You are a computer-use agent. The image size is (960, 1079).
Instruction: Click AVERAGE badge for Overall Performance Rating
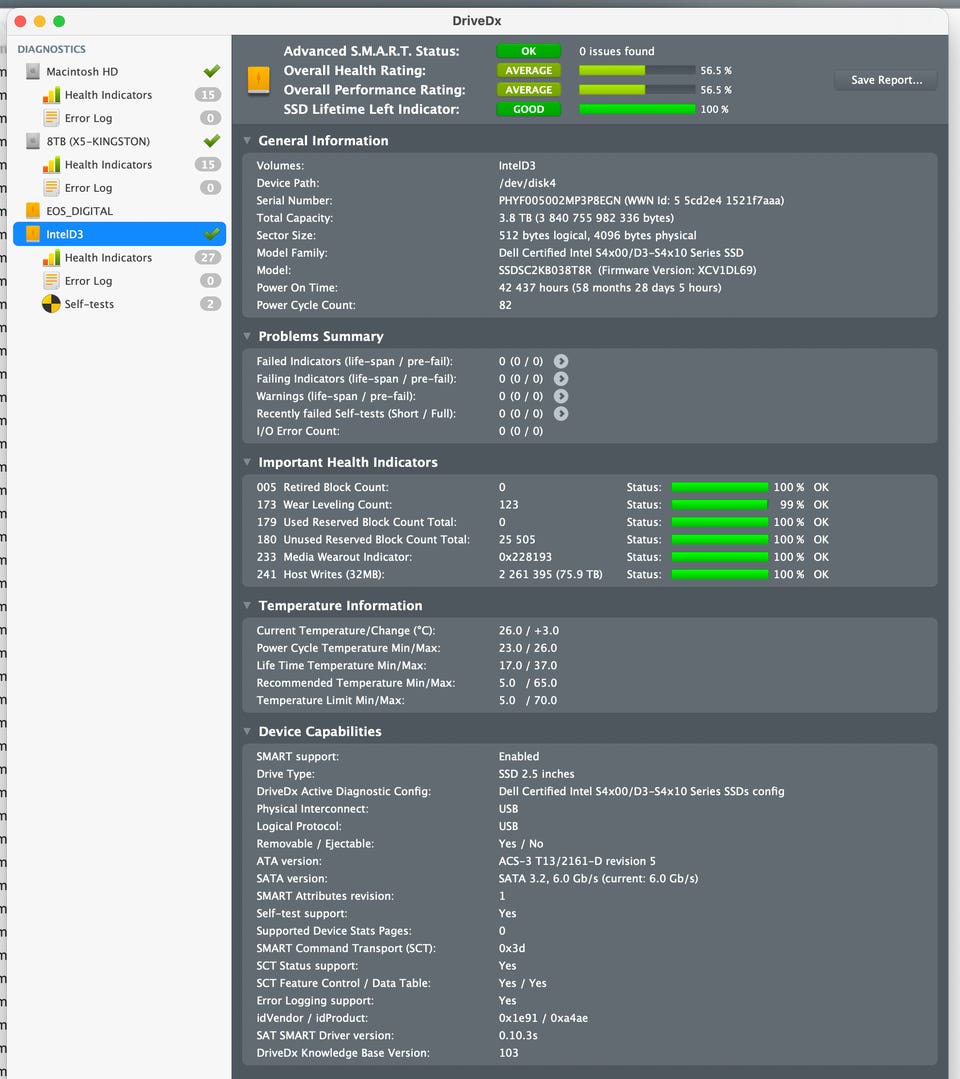tap(529, 89)
